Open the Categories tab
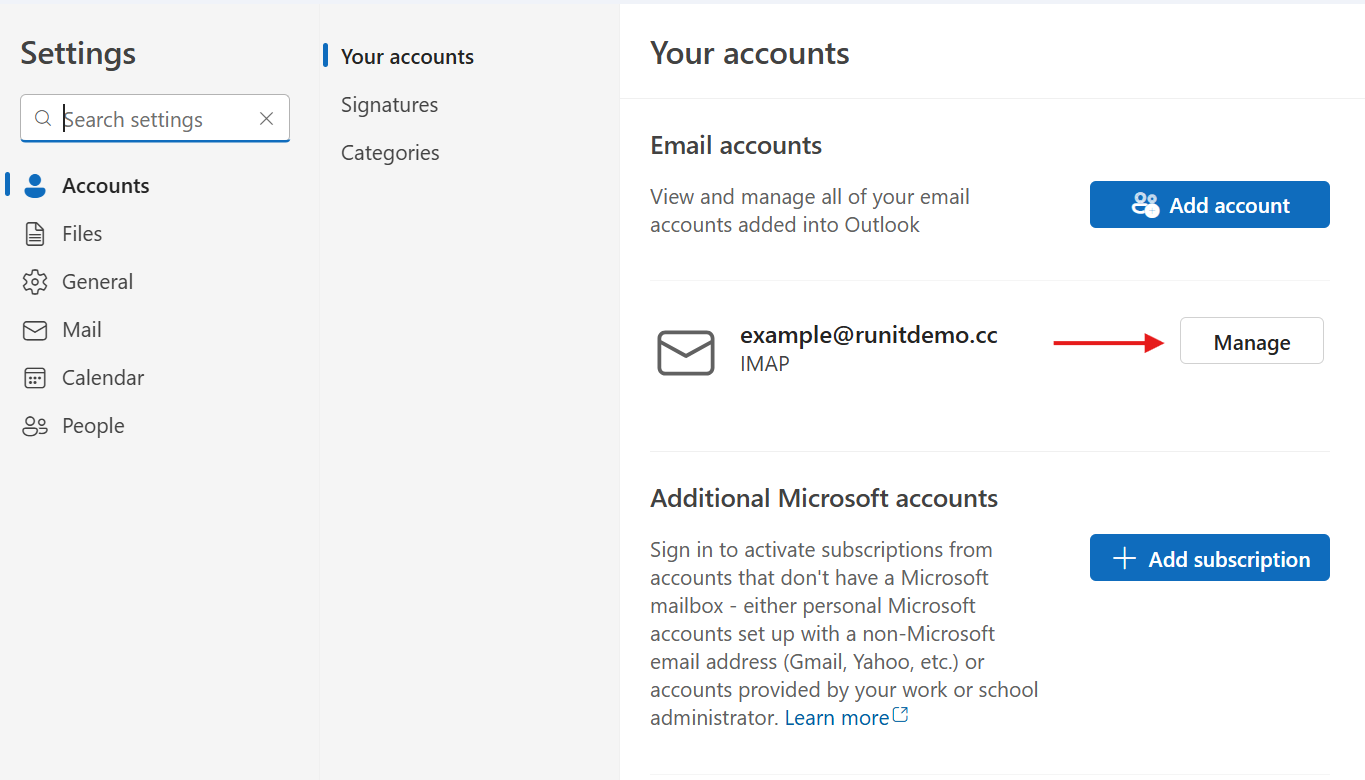The width and height of the screenshot is (1365, 780). [390, 153]
